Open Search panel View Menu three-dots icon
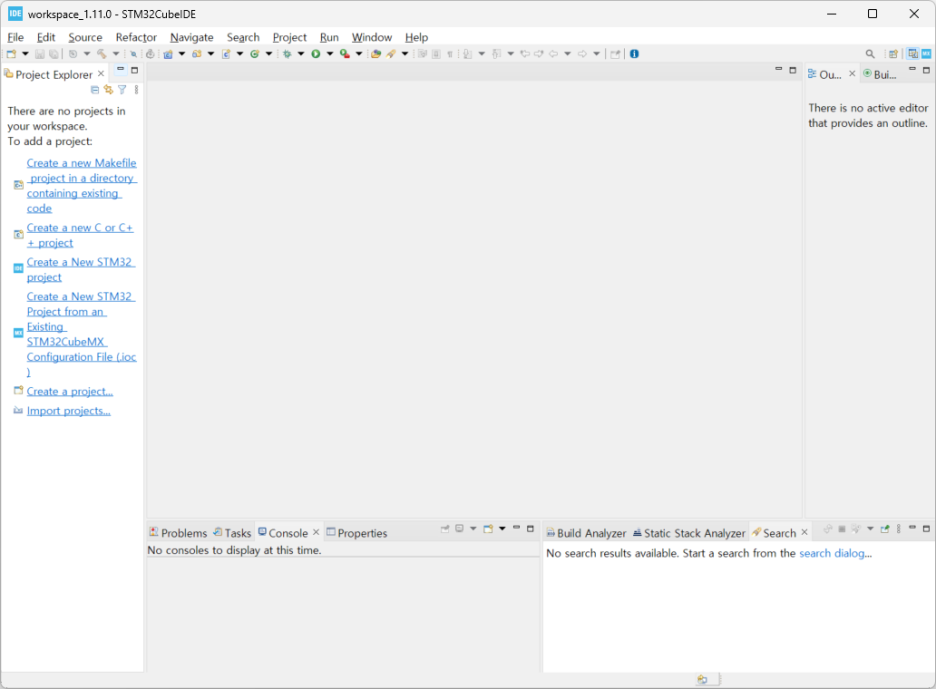 click(898, 529)
